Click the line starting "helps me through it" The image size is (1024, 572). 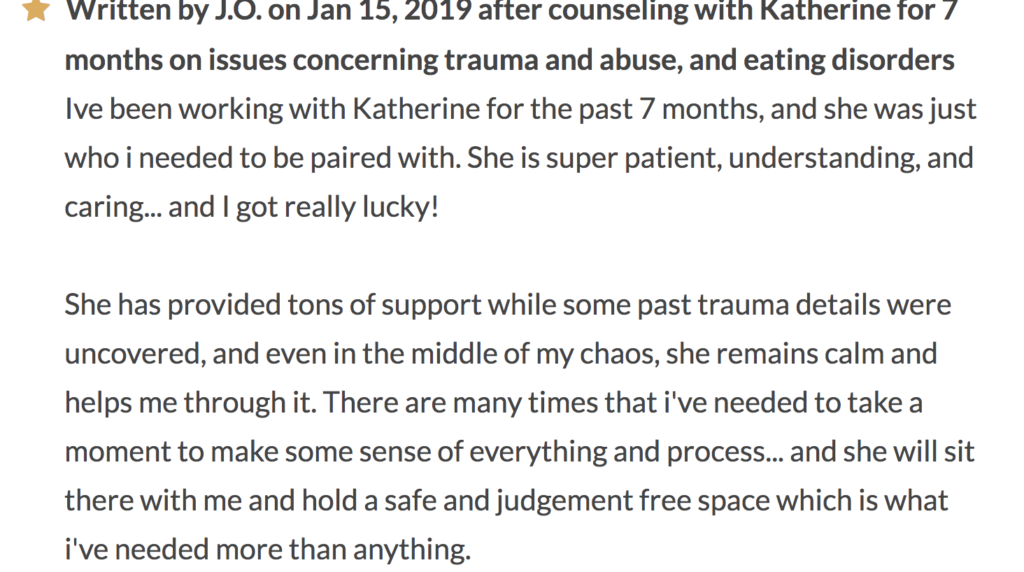494,403
